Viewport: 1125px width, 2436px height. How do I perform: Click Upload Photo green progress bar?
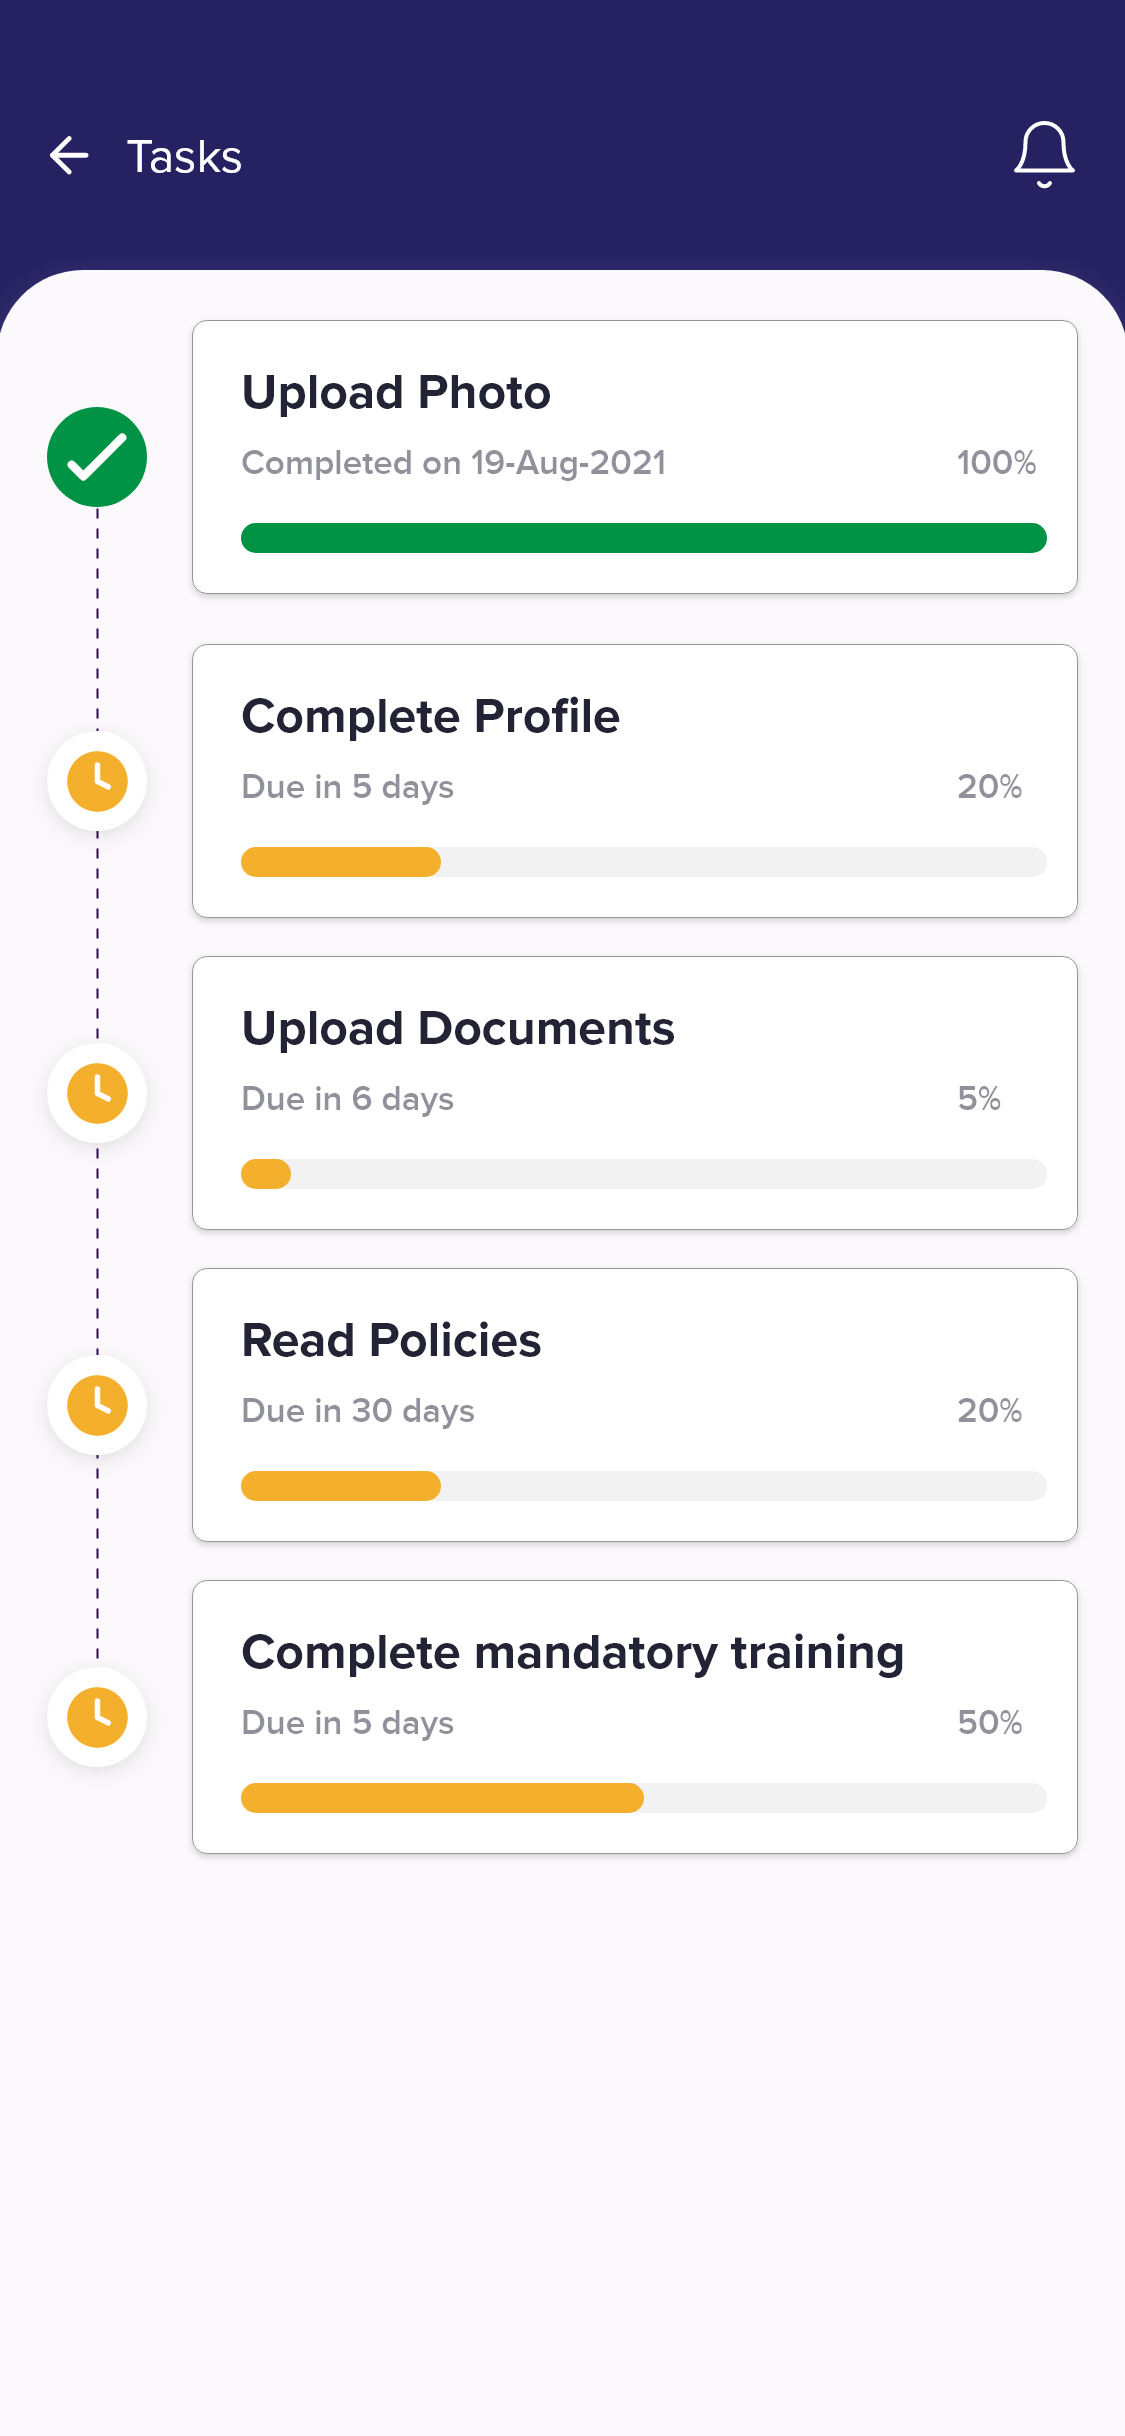point(643,538)
